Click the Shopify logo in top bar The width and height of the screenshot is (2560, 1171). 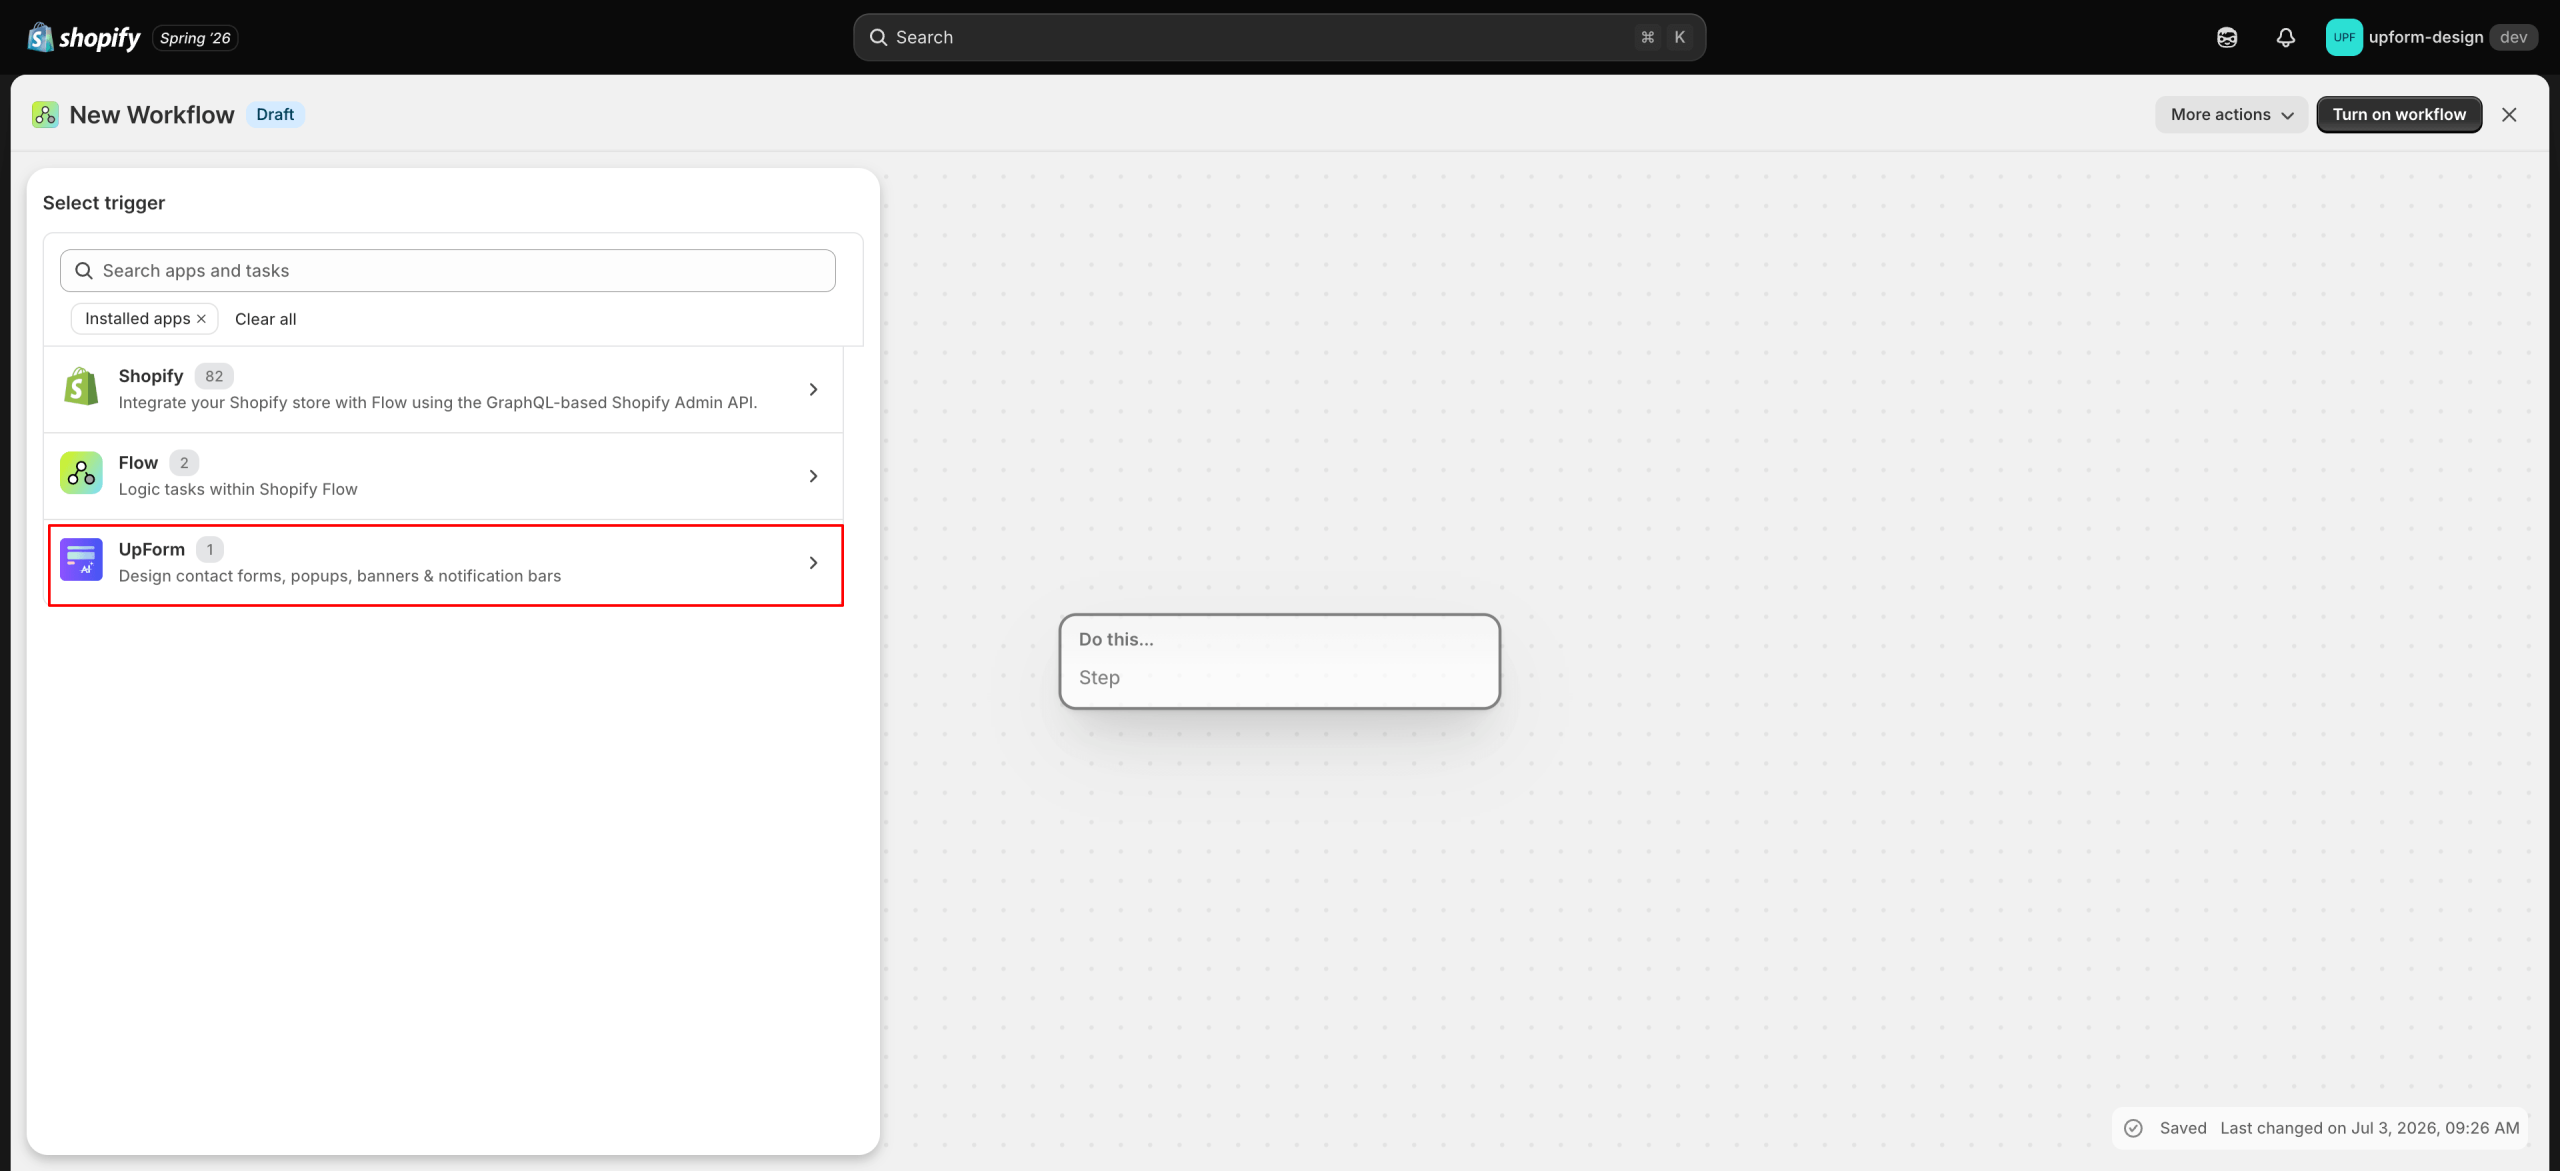84,37
